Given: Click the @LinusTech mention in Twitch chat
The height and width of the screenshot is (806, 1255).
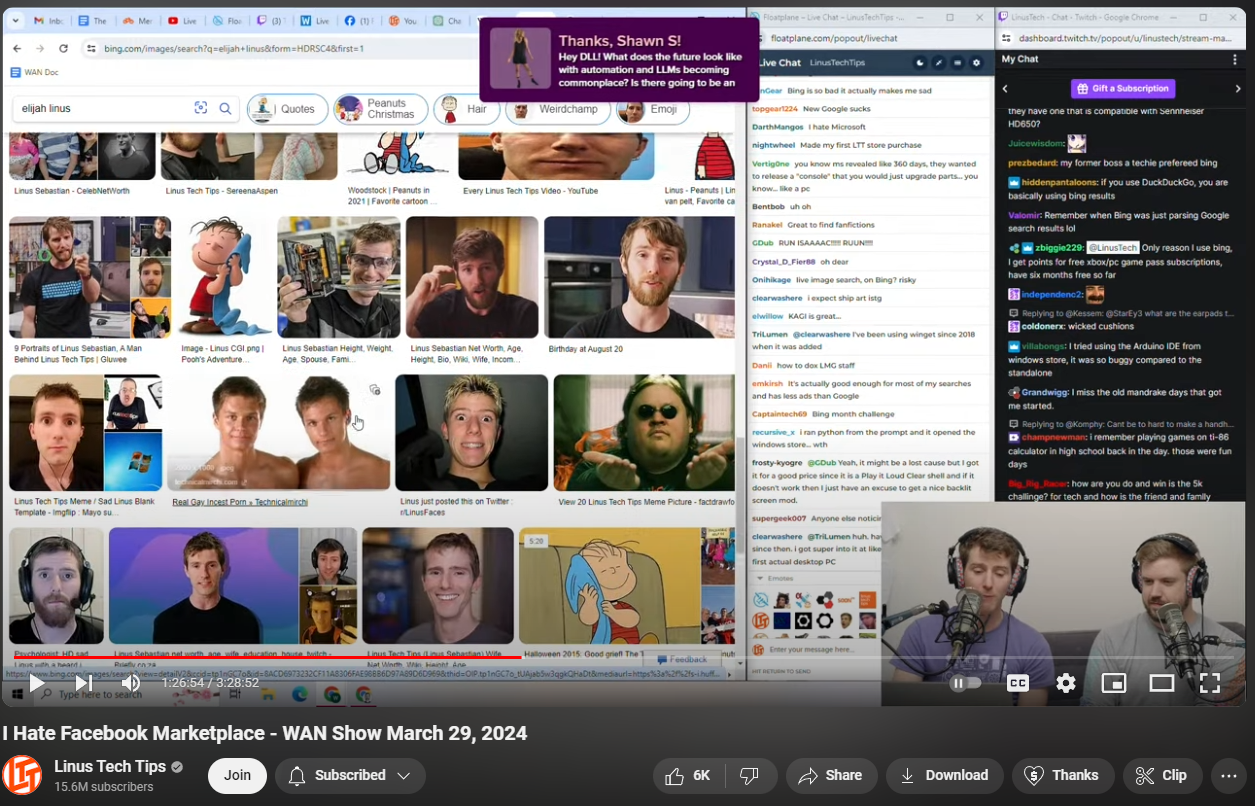Looking at the screenshot, I should 1113,248.
